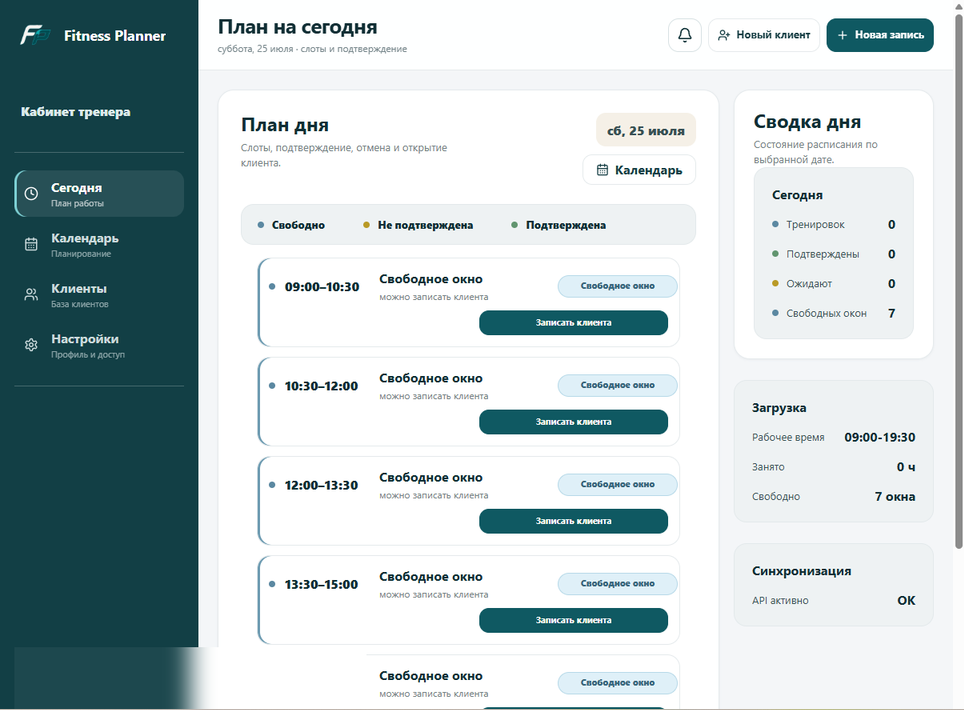
Task: Click the page's vertical scrollbar
Action: point(958,280)
